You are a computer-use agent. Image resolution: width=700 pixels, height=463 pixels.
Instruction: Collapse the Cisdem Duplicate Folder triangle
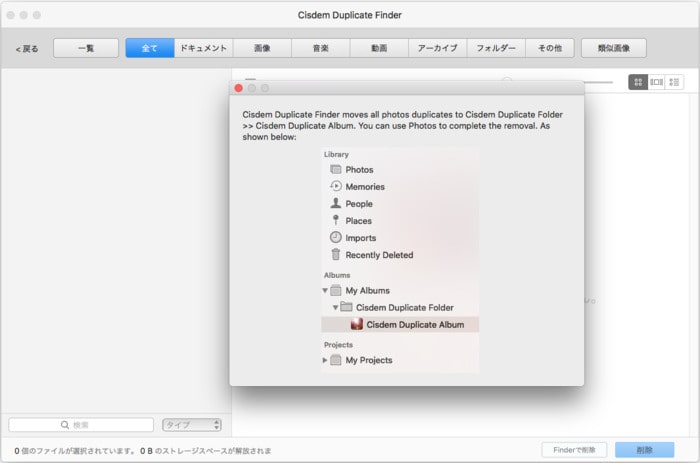pos(335,307)
